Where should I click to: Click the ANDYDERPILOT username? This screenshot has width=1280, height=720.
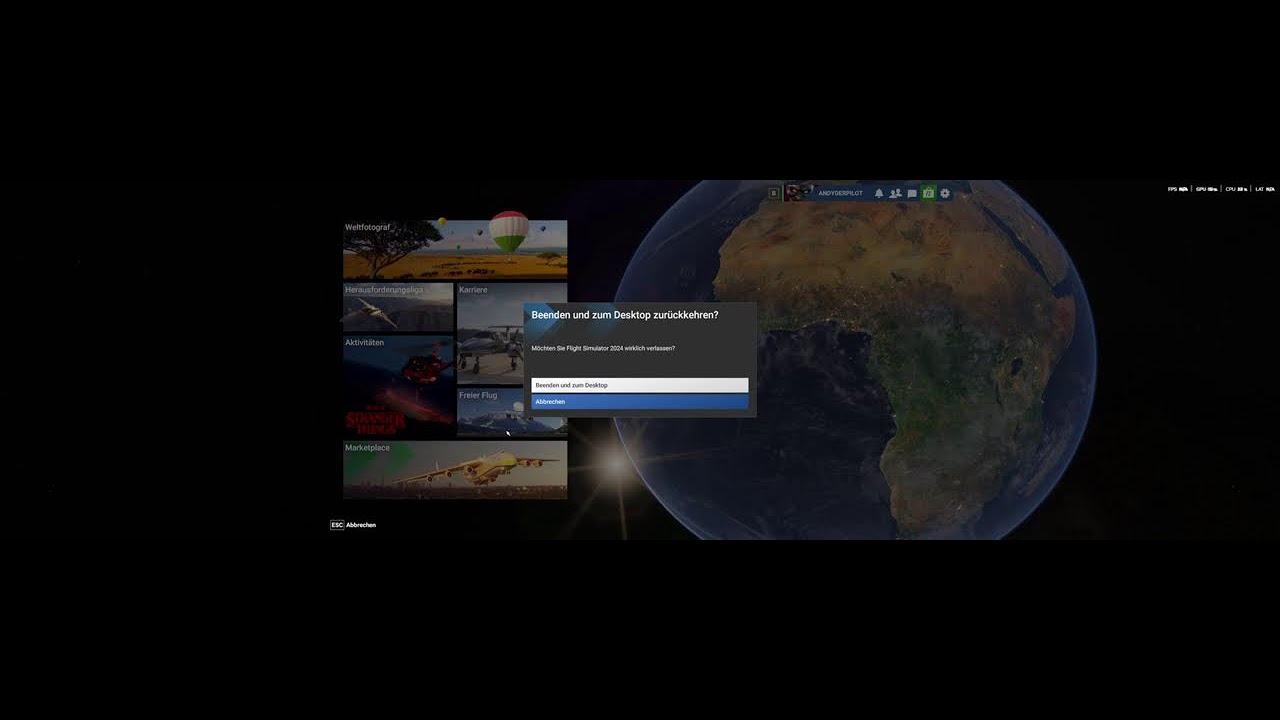point(840,193)
